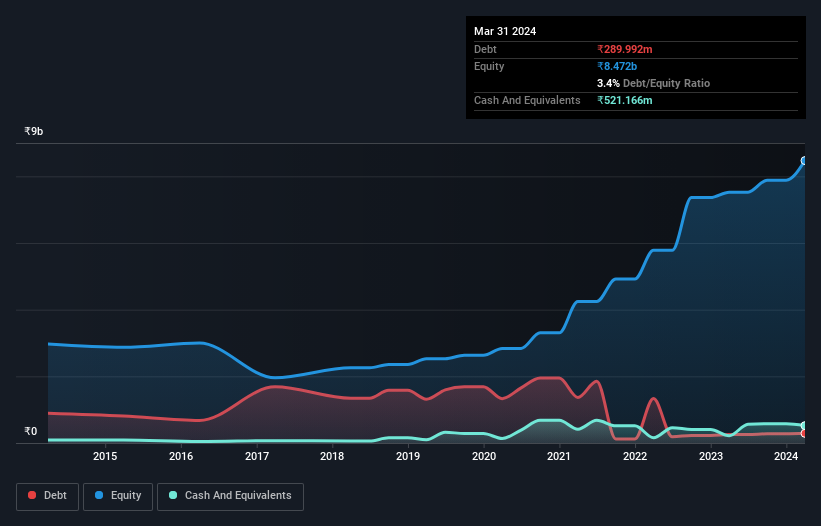Toggle the Equity series legend button
The height and width of the screenshot is (526, 821).
pos(118,496)
